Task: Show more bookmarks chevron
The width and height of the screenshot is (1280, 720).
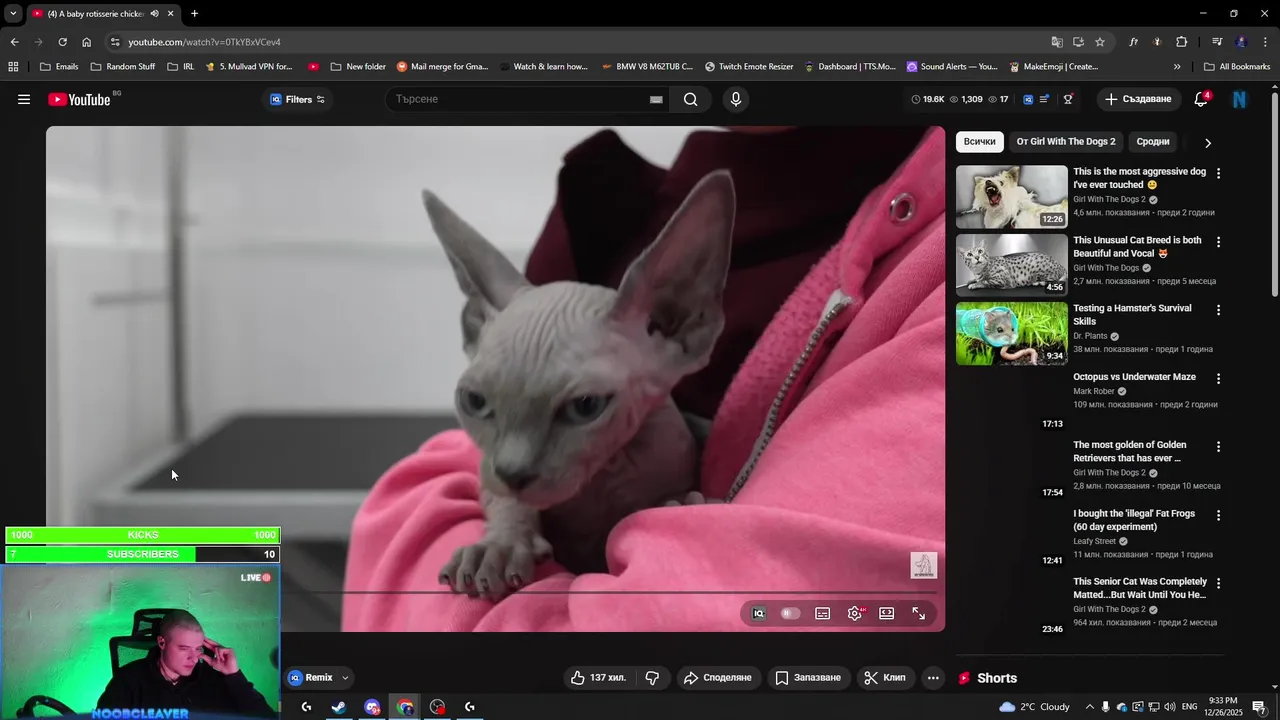Action: (x=1177, y=67)
